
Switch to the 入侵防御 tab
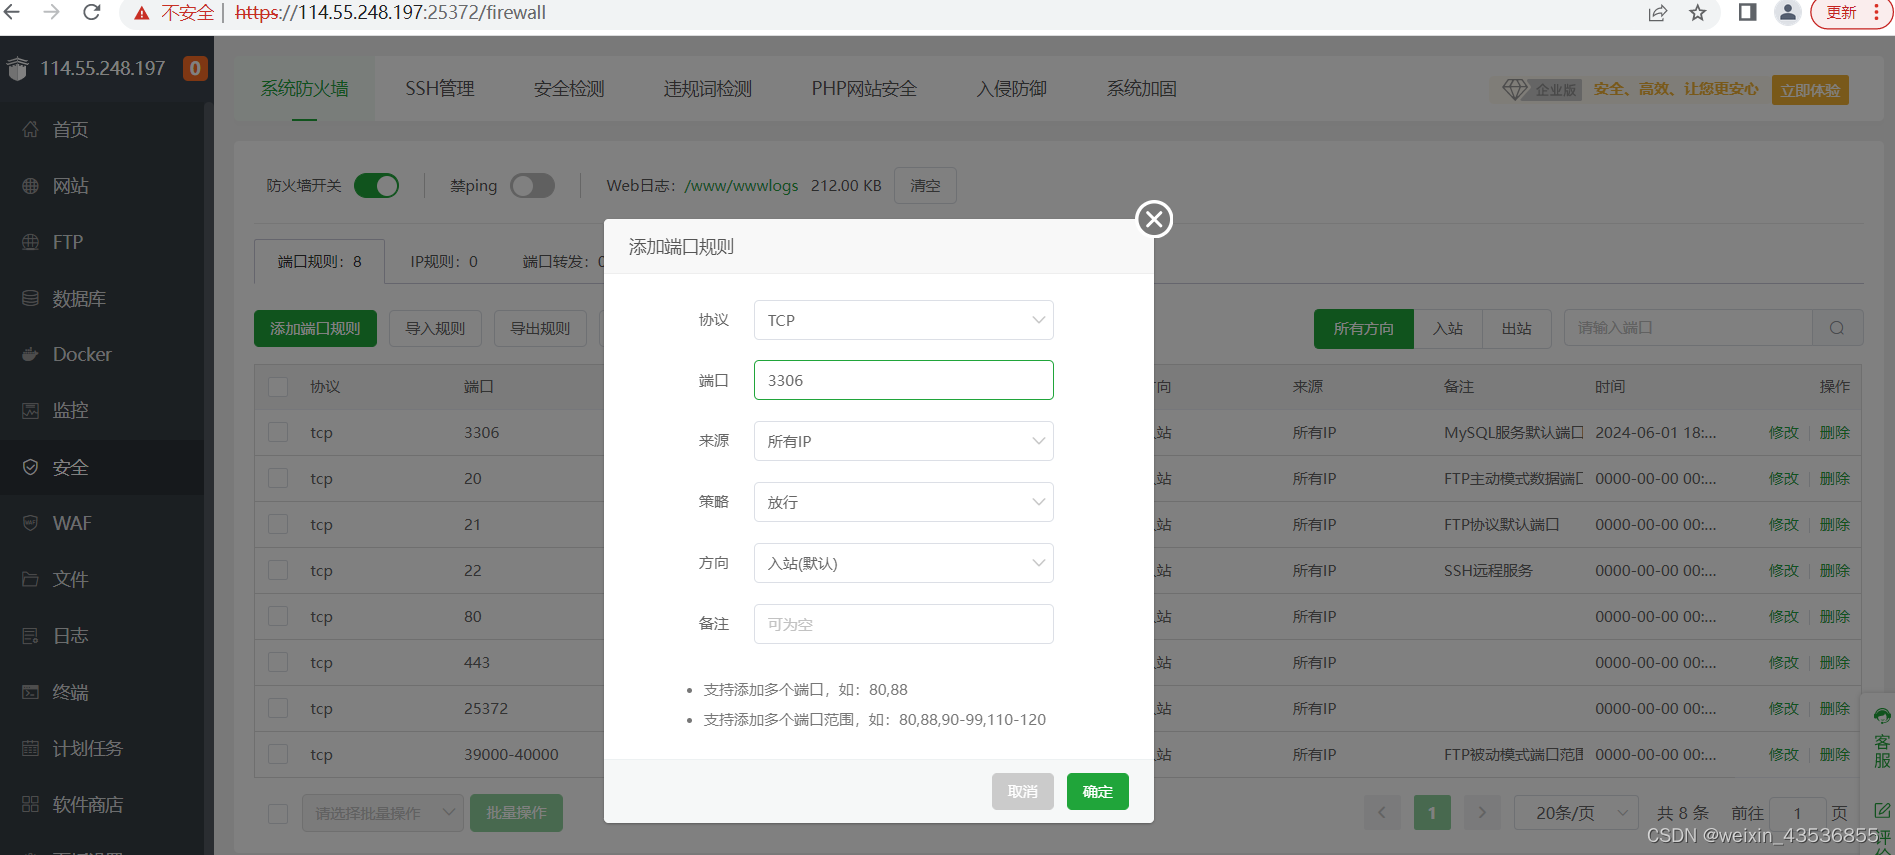pos(1012,89)
